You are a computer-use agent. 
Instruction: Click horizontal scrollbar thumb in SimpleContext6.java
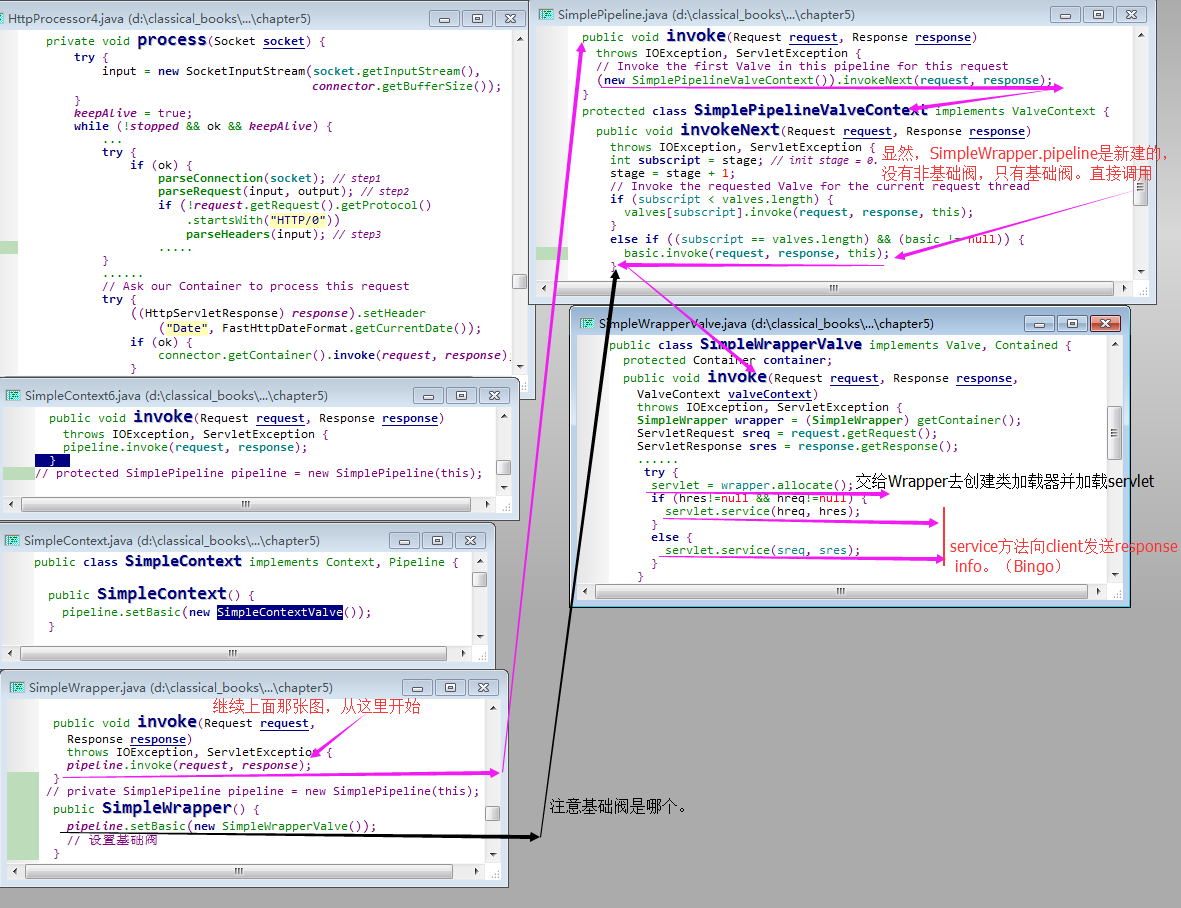[x=246, y=504]
